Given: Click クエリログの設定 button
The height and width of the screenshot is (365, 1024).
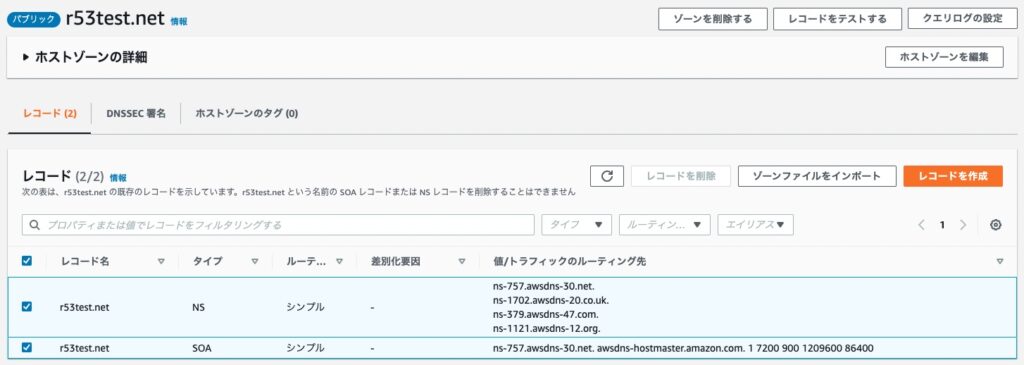Looking at the screenshot, I should (x=963, y=18).
